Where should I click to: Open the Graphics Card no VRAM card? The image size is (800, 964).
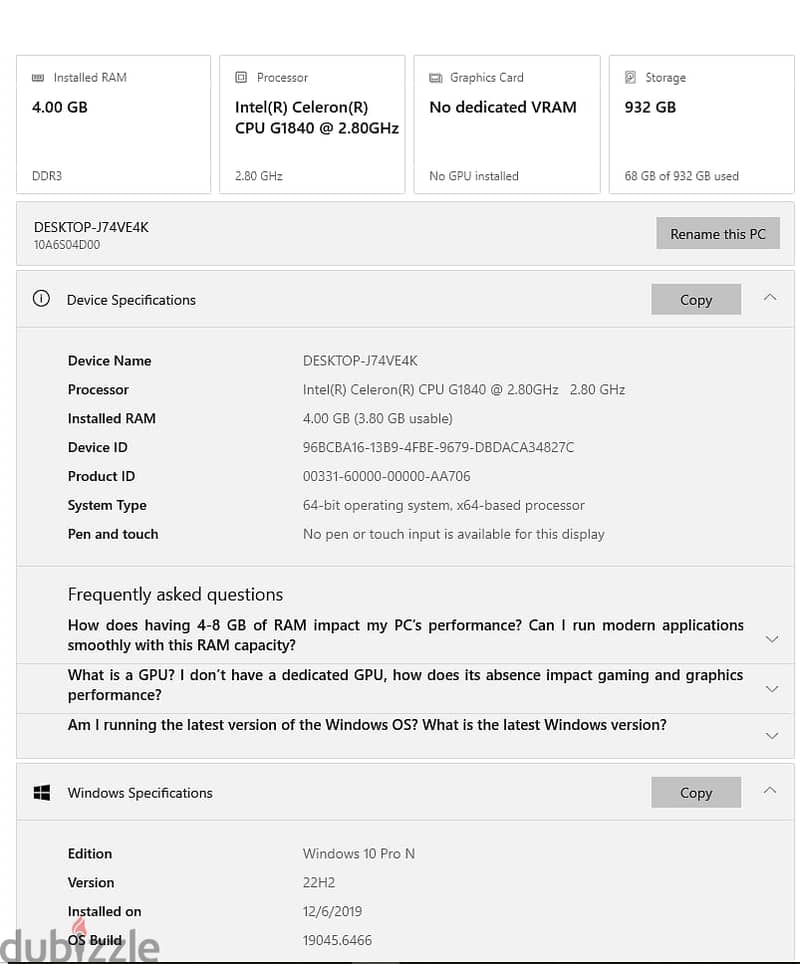point(507,125)
